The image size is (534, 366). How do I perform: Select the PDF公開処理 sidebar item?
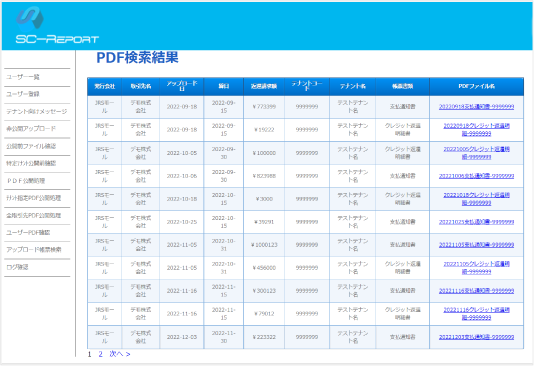26,180
